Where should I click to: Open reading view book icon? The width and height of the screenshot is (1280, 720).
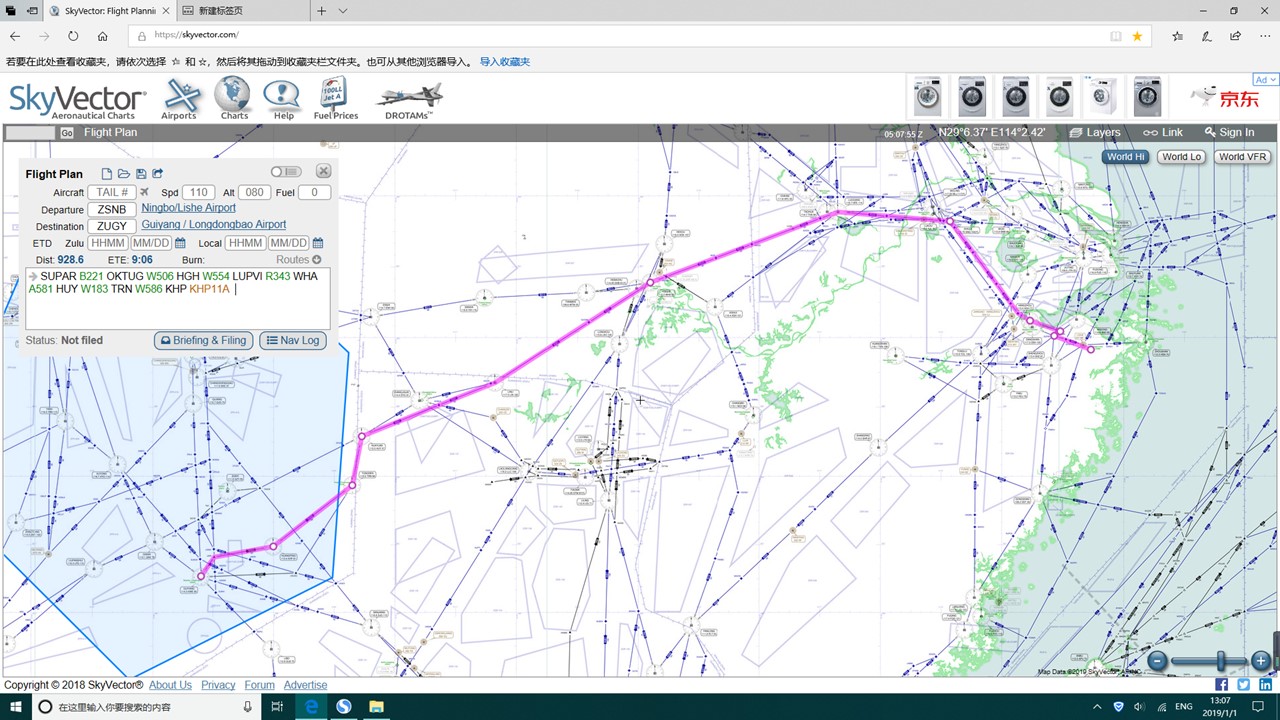click(1116, 36)
